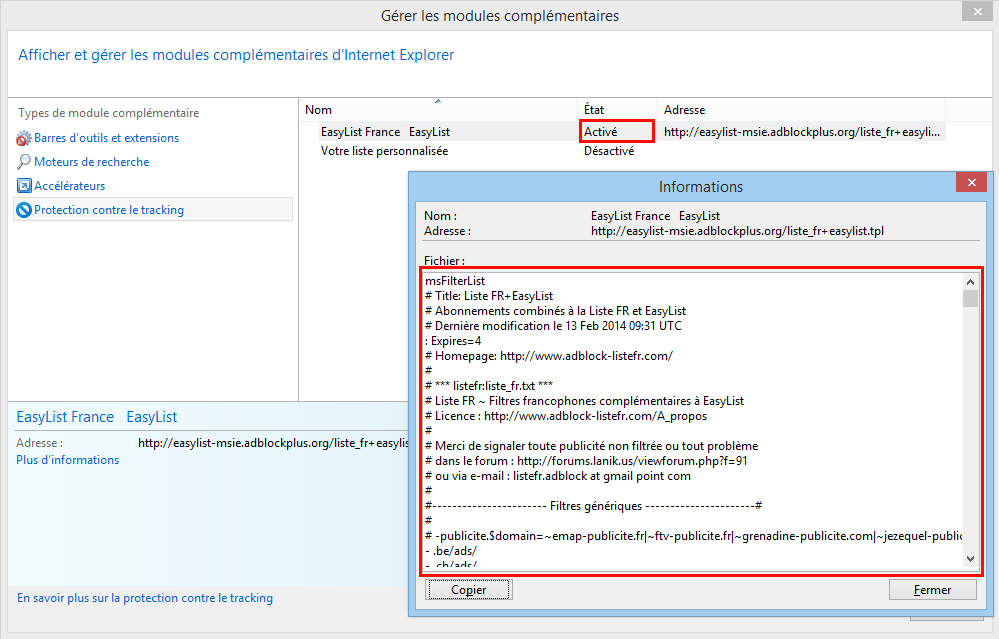Click the Adresse URL in Informations dialog
The height and width of the screenshot is (639, 999).
[737, 231]
